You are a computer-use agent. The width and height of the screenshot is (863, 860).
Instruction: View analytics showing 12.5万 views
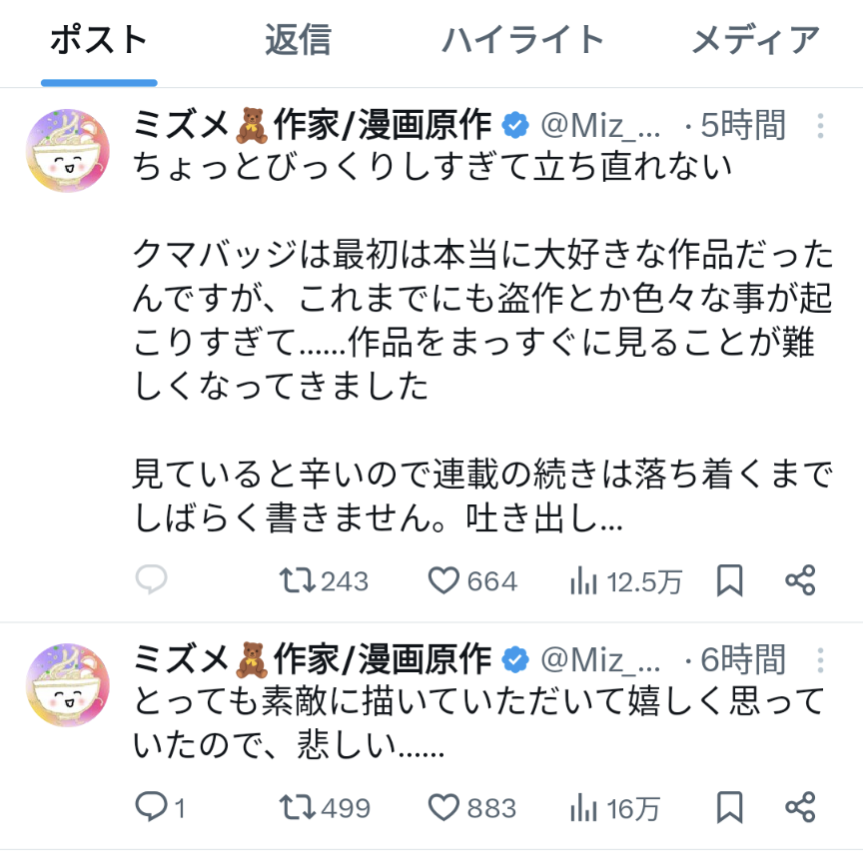[x=583, y=580]
